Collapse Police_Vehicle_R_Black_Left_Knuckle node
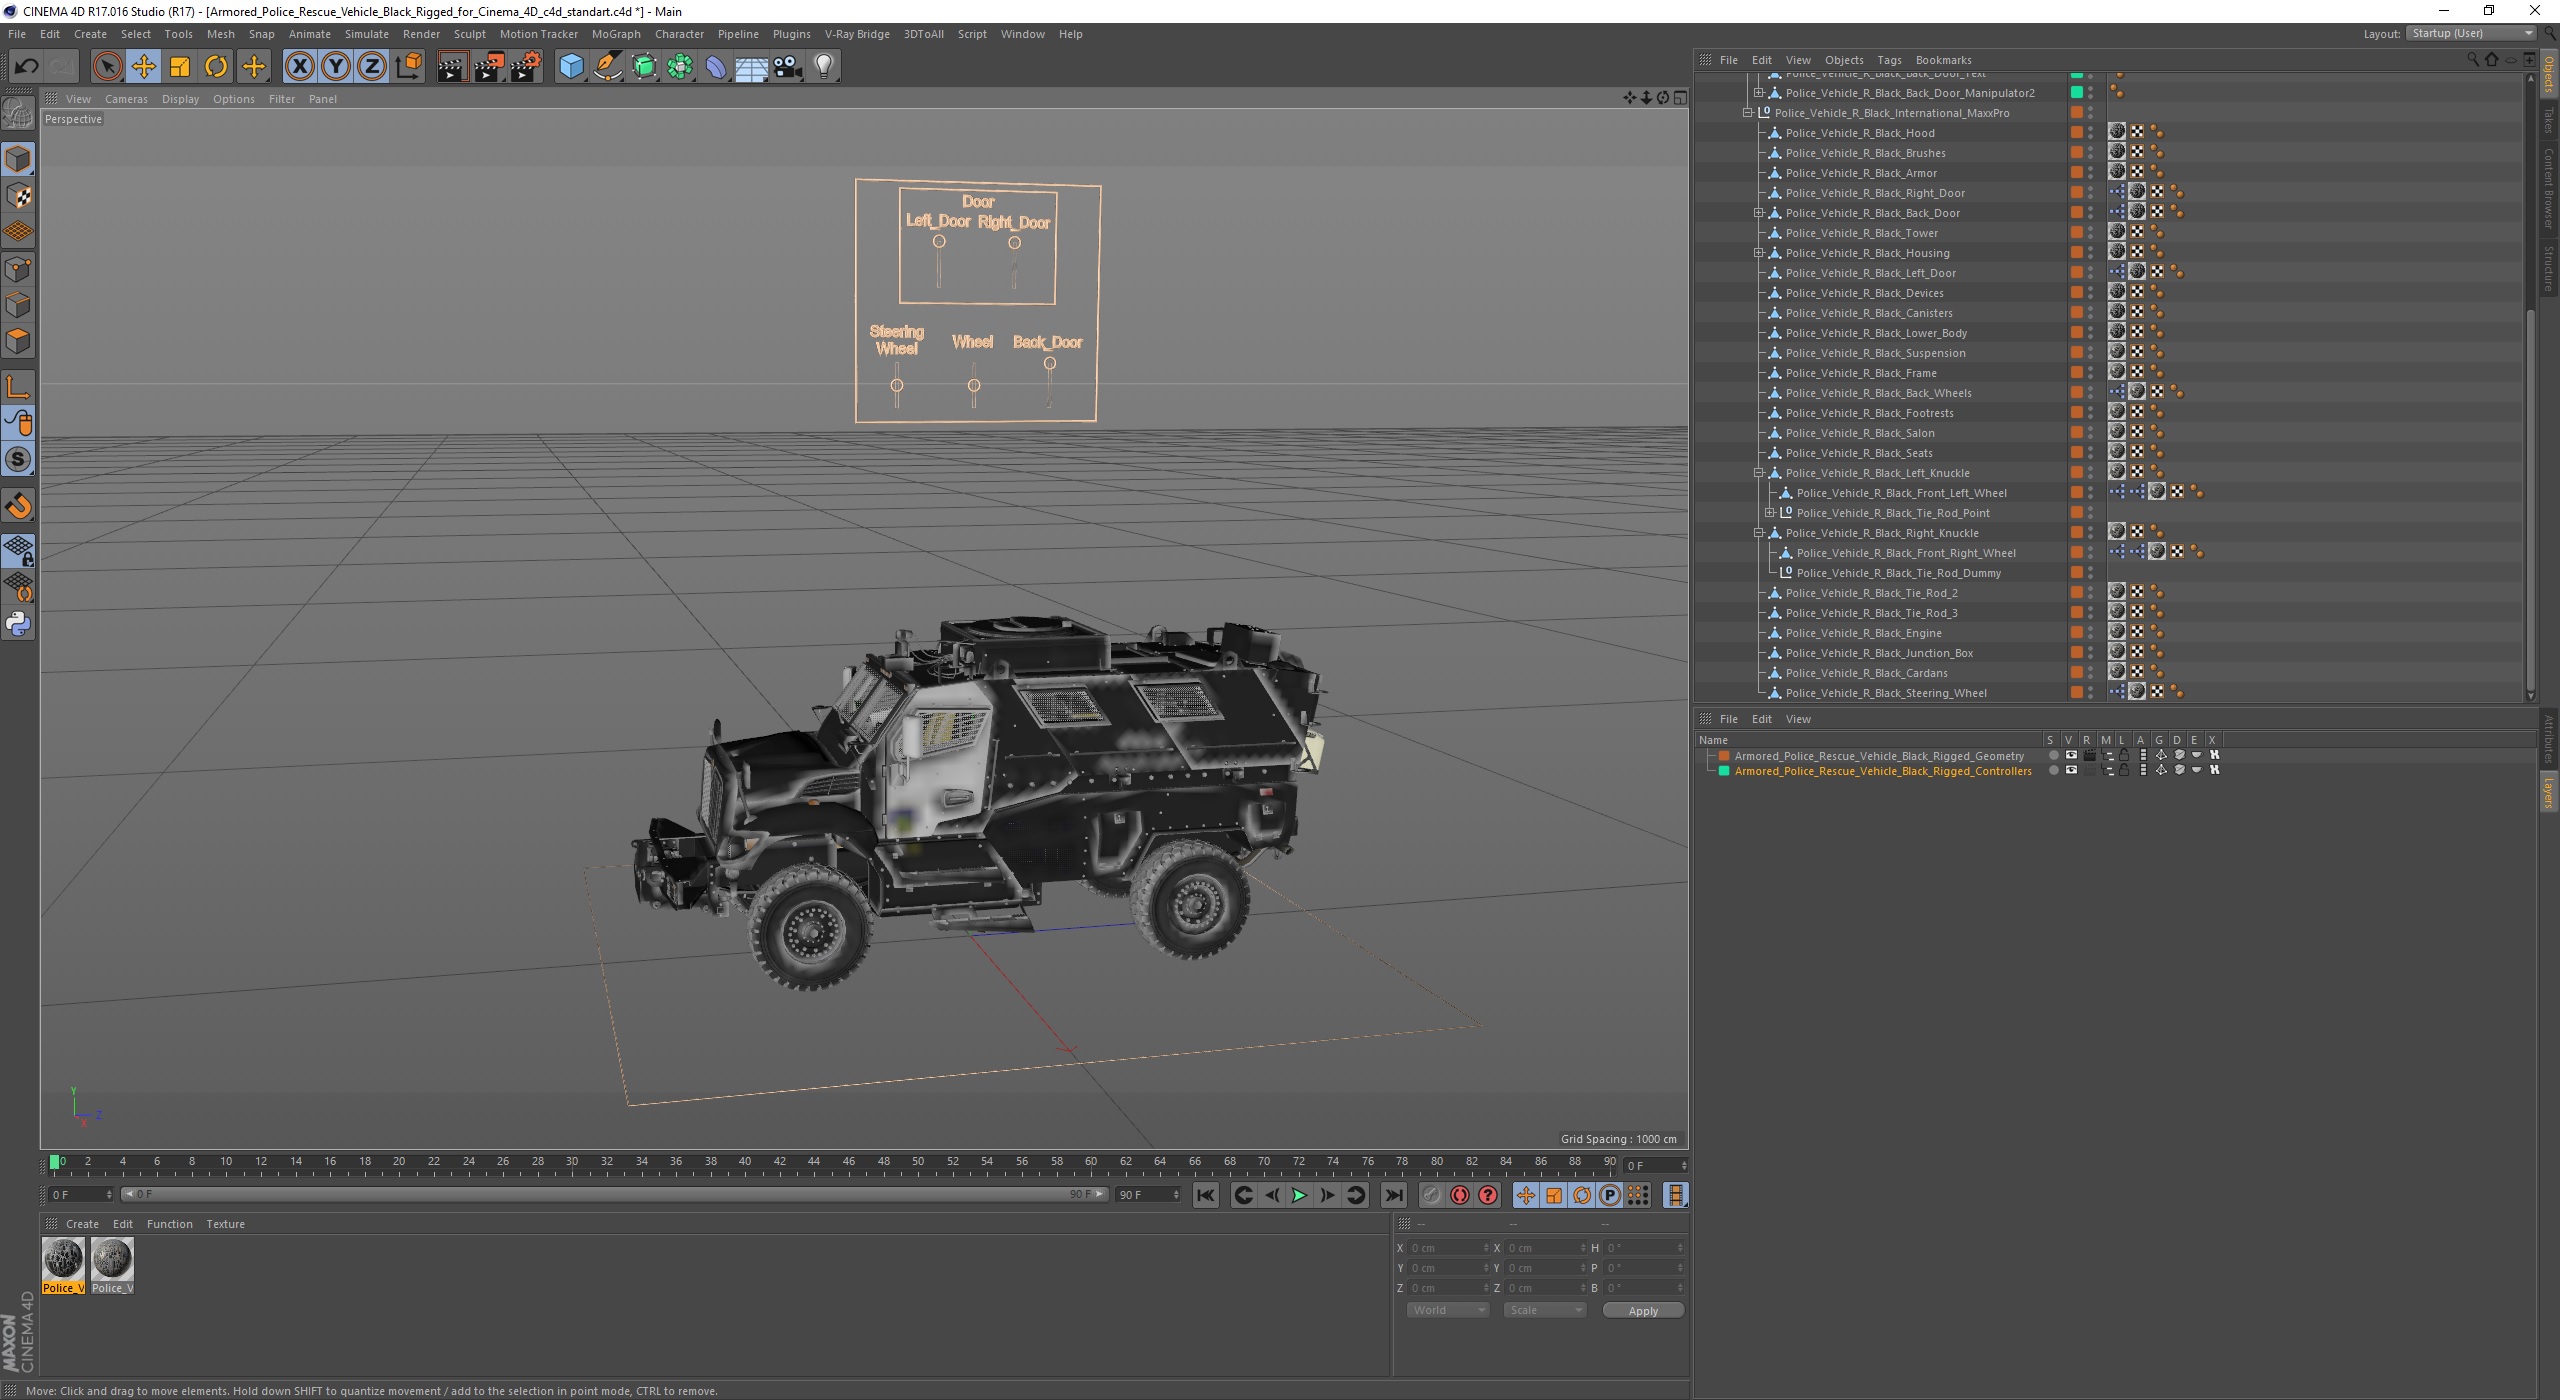The width and height of the screenshot is (2560, 1400). pyautogui.click(x=1758, y=473)
